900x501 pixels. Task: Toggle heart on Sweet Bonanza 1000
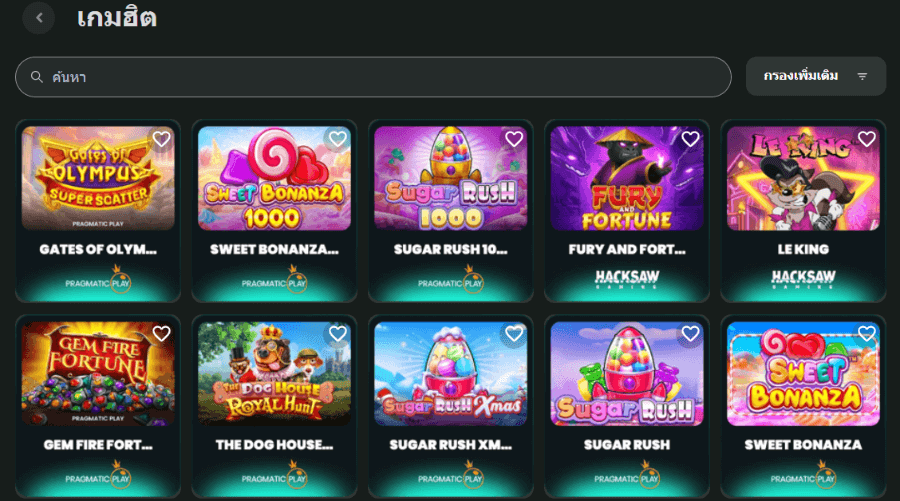coord(338,139)
